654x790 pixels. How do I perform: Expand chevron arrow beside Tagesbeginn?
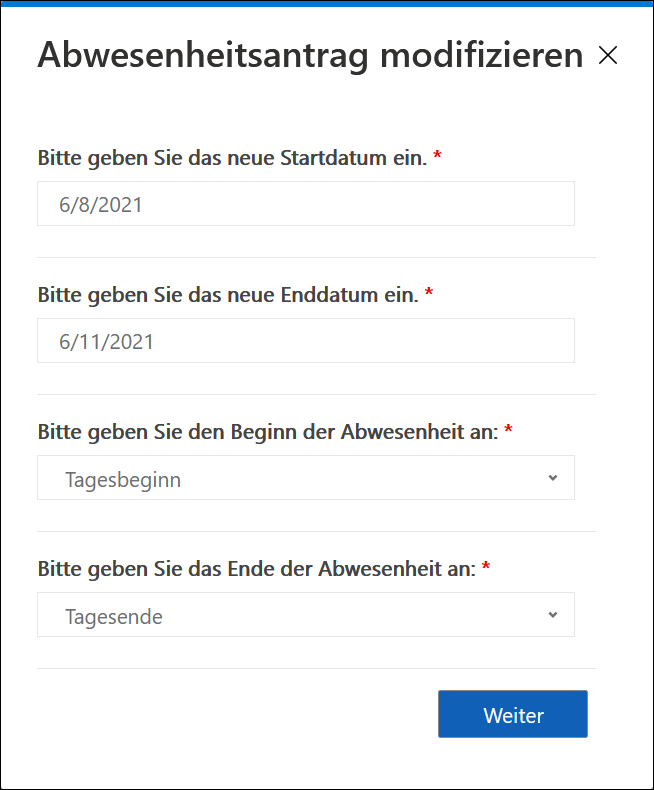tap(553, 478)
